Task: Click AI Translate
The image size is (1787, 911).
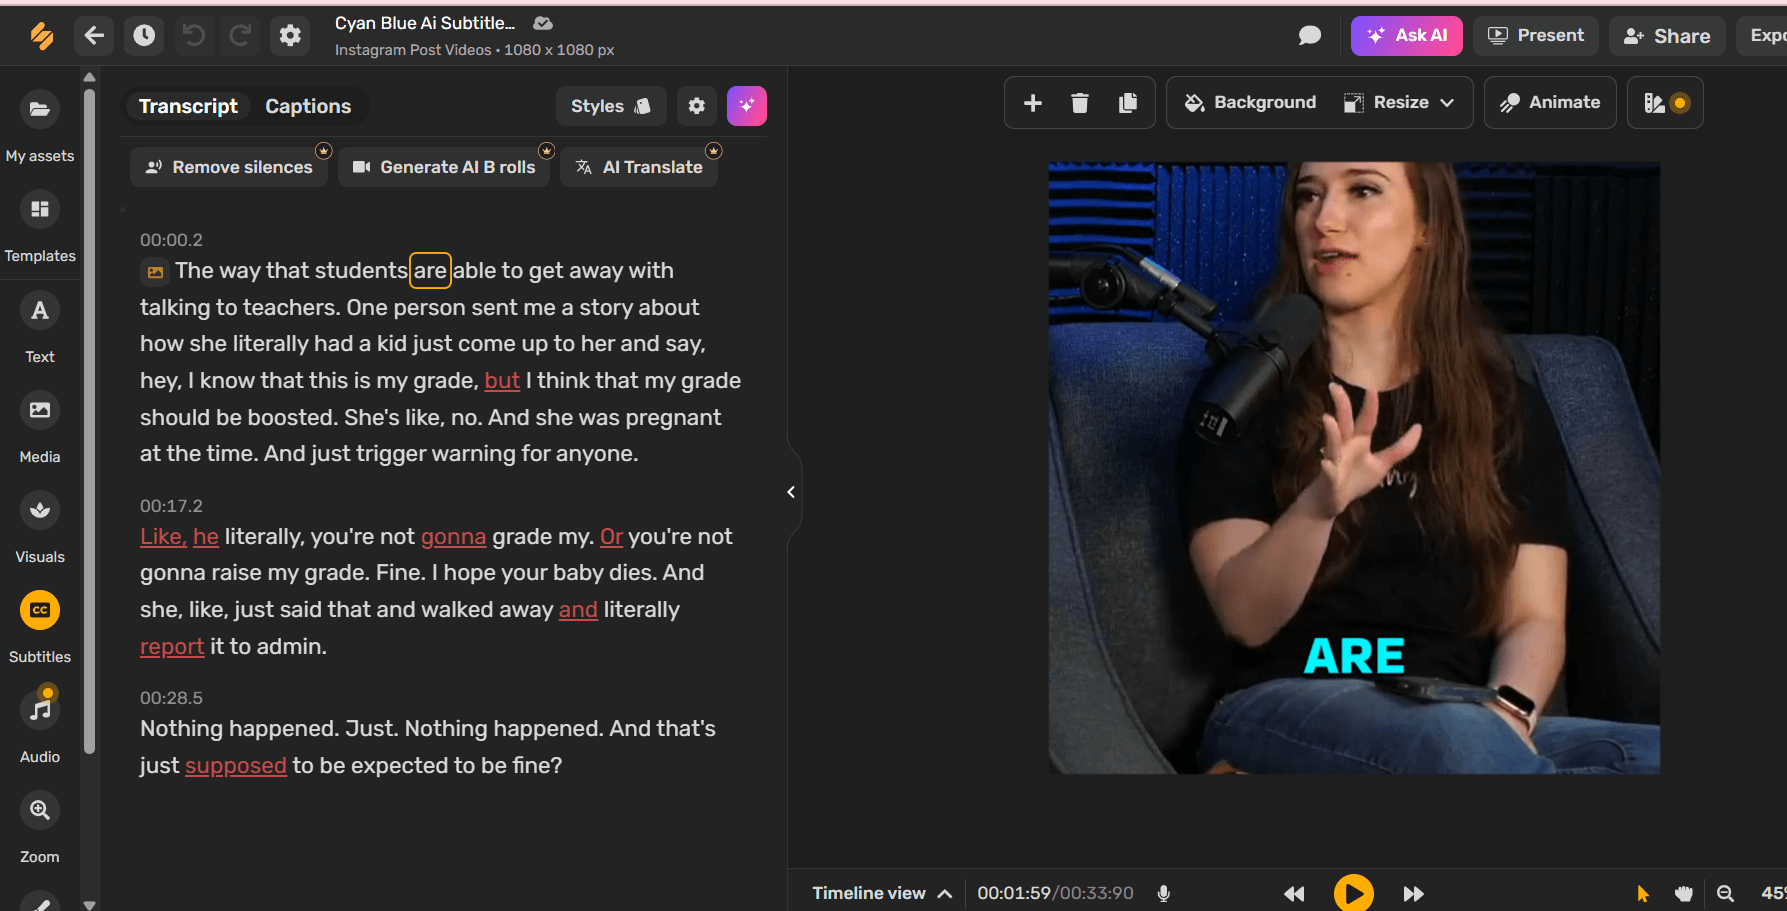Action: click(x=639, y=167)
